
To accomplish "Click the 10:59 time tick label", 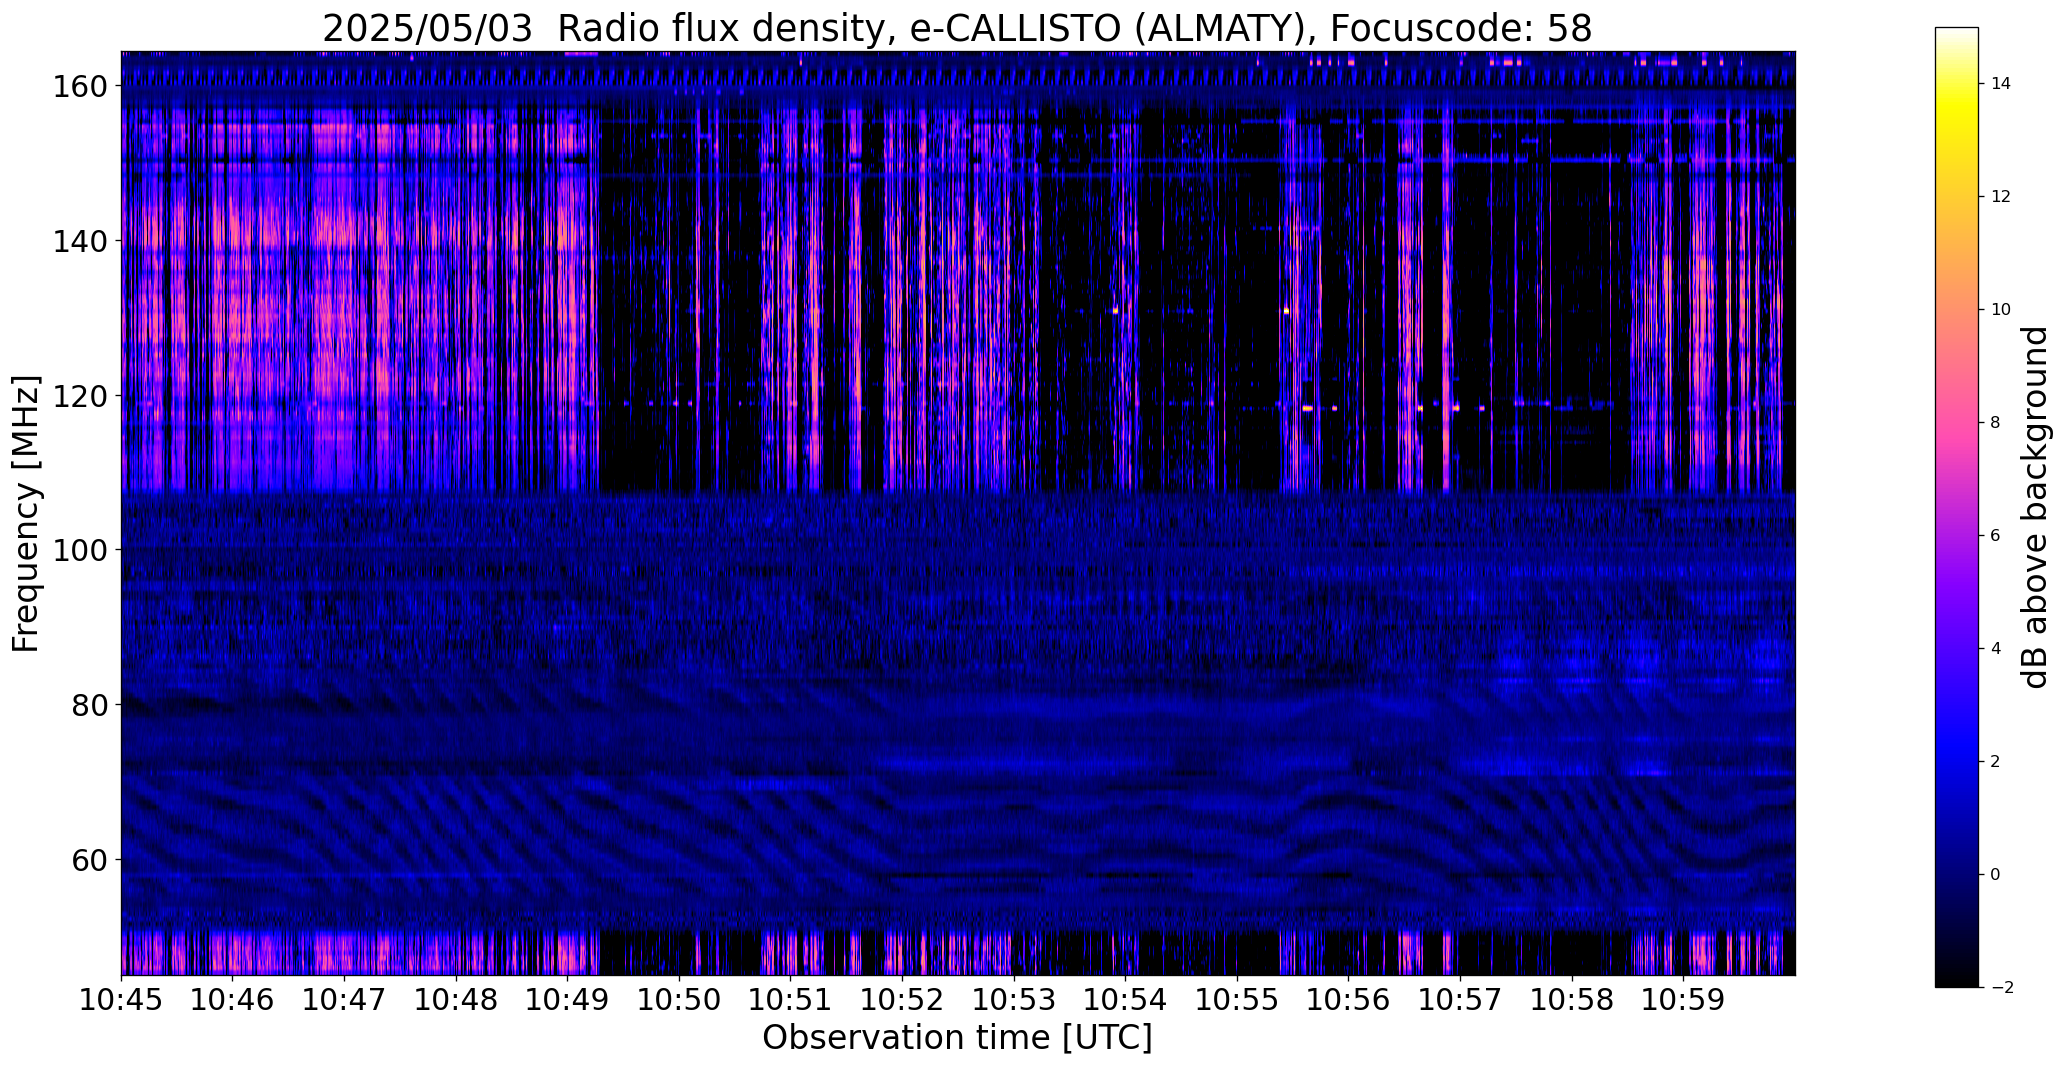I will [1684, 1000].
